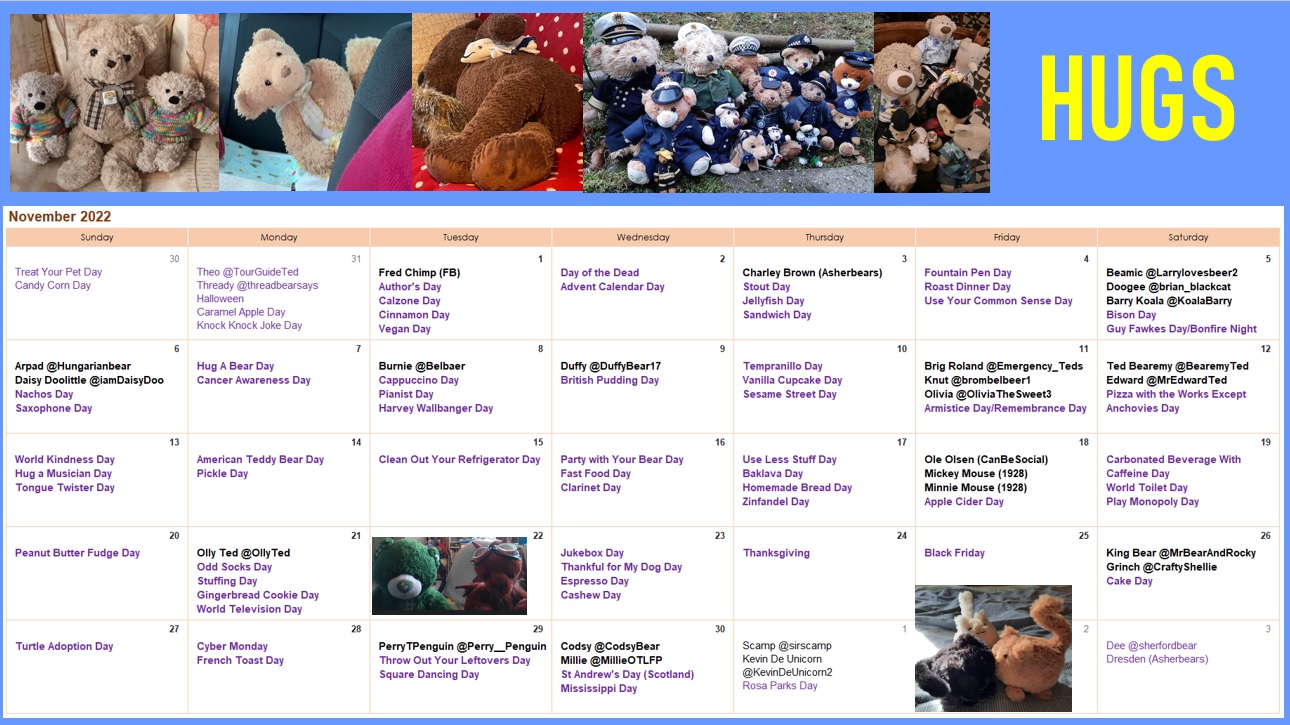This screenshot has width=1290, height=725.
Task: Click Party with Your Bear Day
Action: click(622, 460)
